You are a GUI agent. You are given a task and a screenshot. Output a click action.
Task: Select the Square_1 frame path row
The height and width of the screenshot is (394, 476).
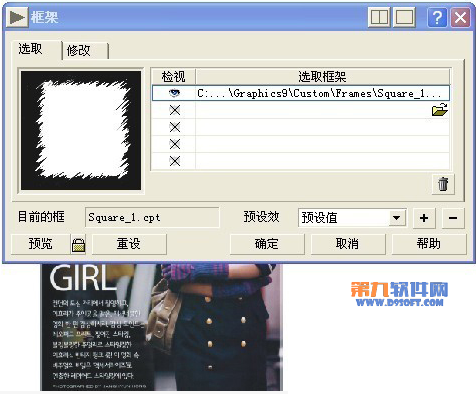point(301,93)
